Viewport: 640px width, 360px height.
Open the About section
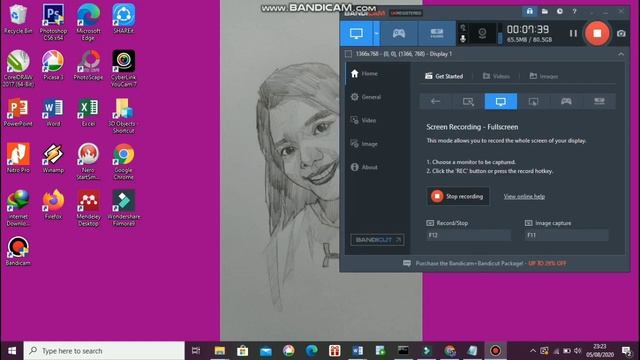[378, 167]
